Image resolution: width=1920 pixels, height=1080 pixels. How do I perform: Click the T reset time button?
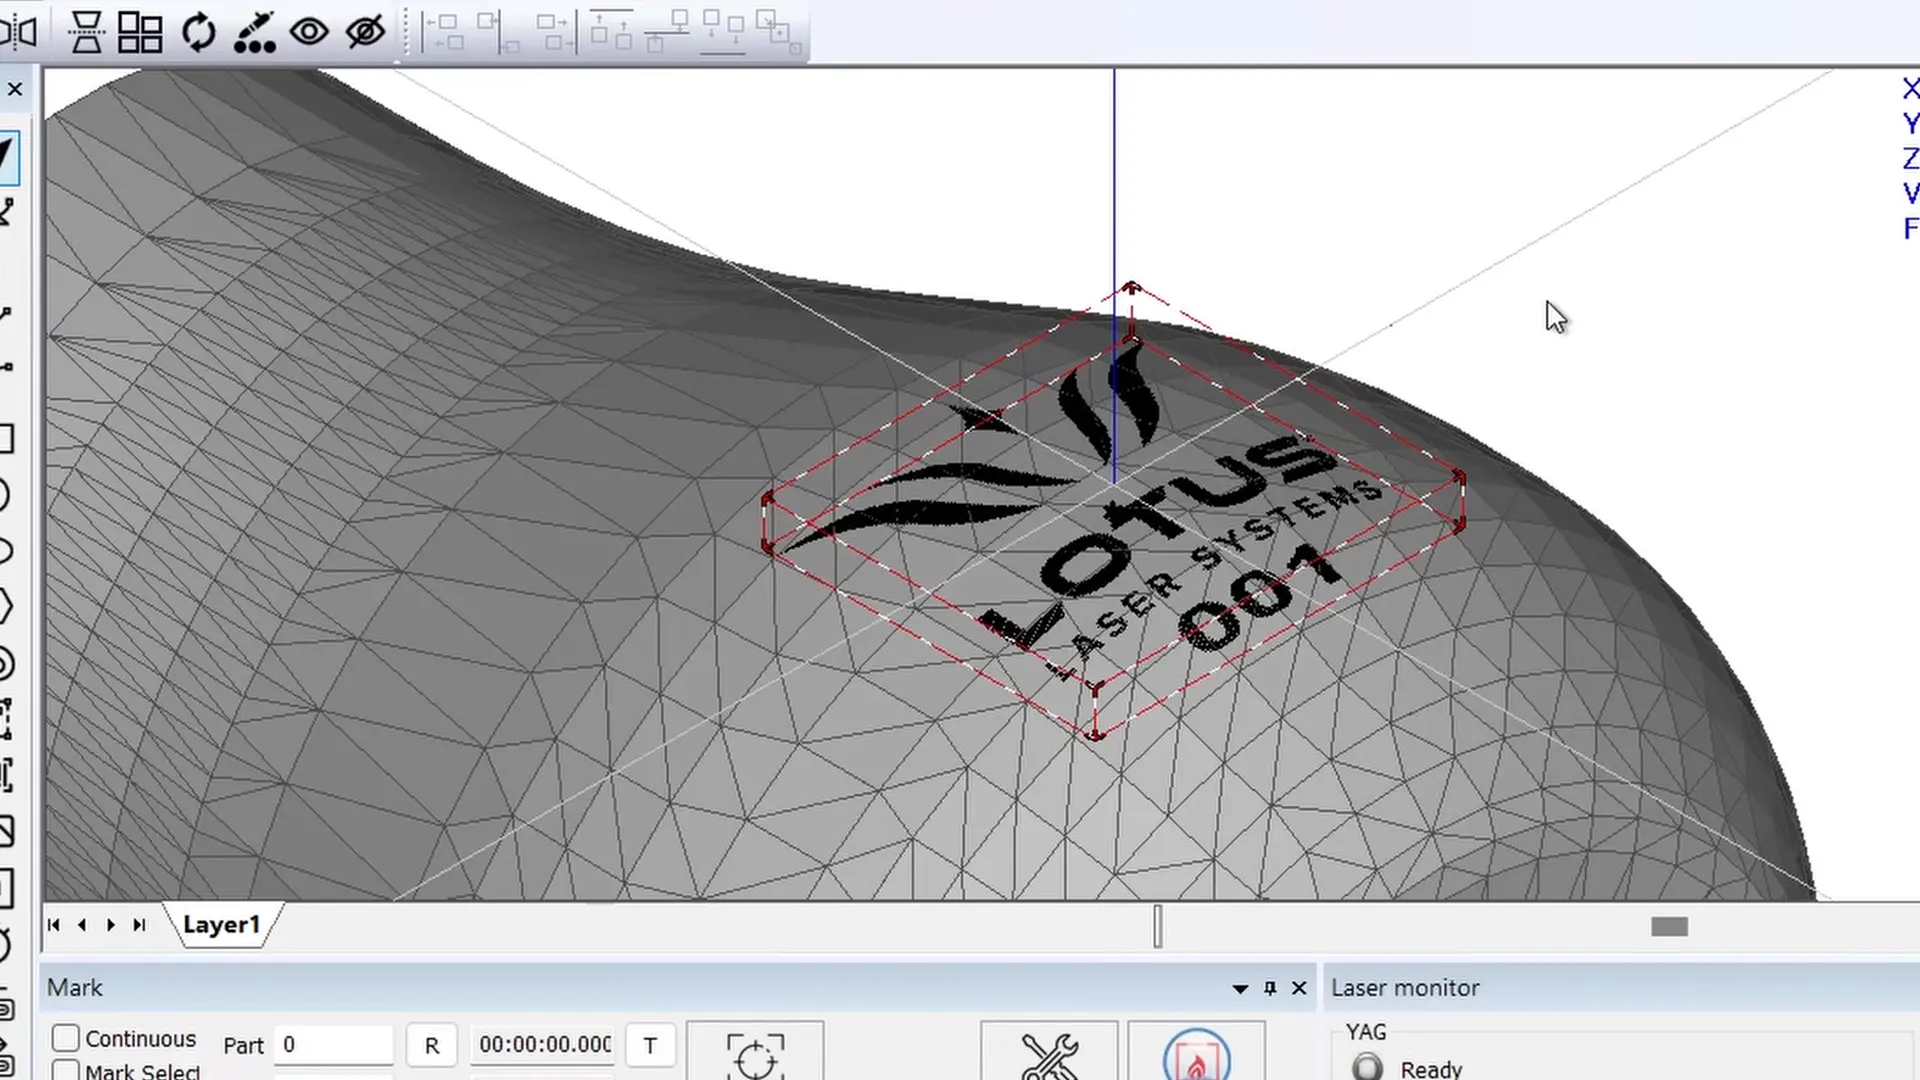tap(650, 1046)
